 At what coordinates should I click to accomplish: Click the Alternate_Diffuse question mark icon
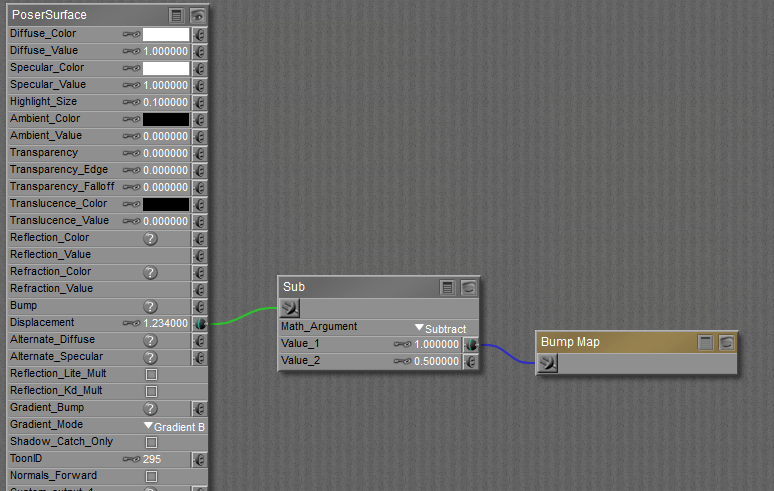click(151, 340)
